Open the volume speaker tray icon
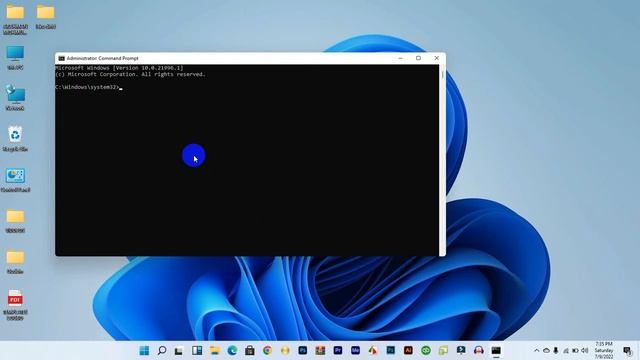This screenshot has height=360, width=640. pos(585,350)
